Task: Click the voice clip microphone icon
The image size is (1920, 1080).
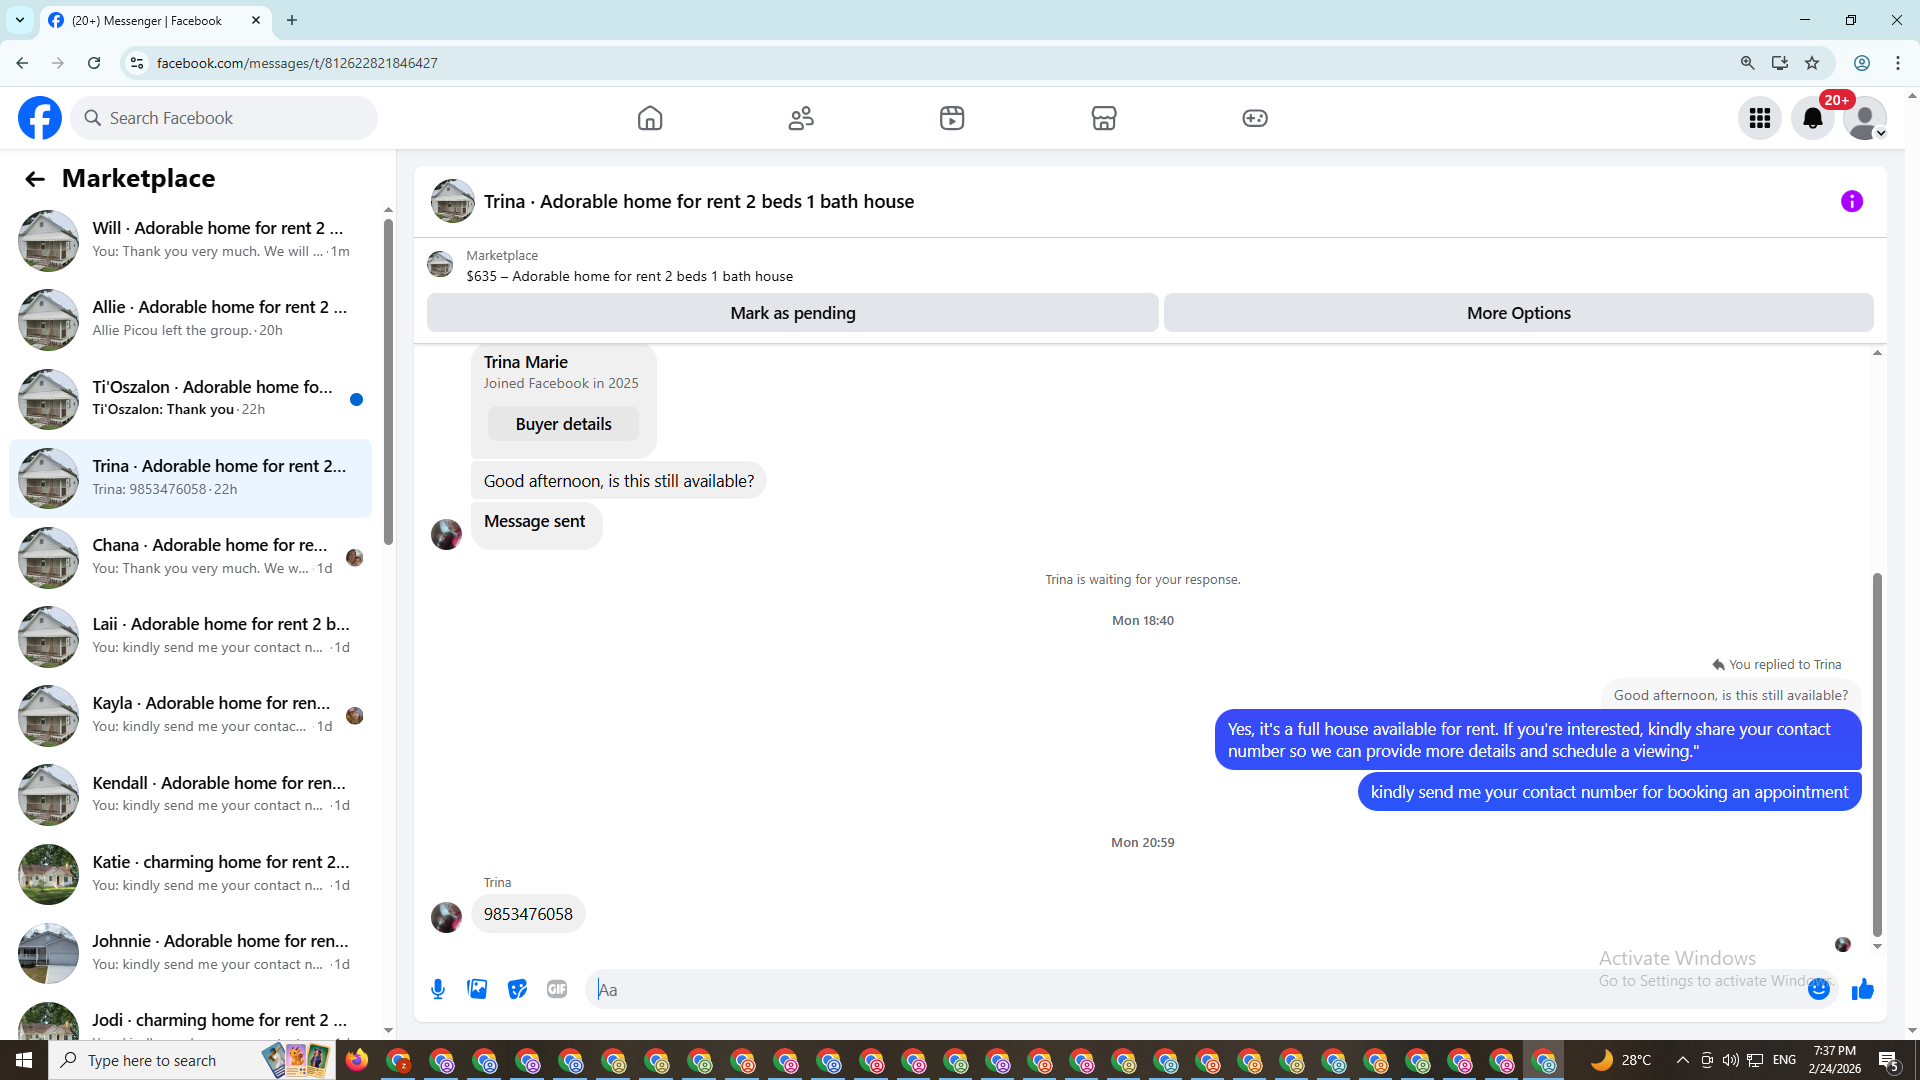Action: [x=438, y=989]
